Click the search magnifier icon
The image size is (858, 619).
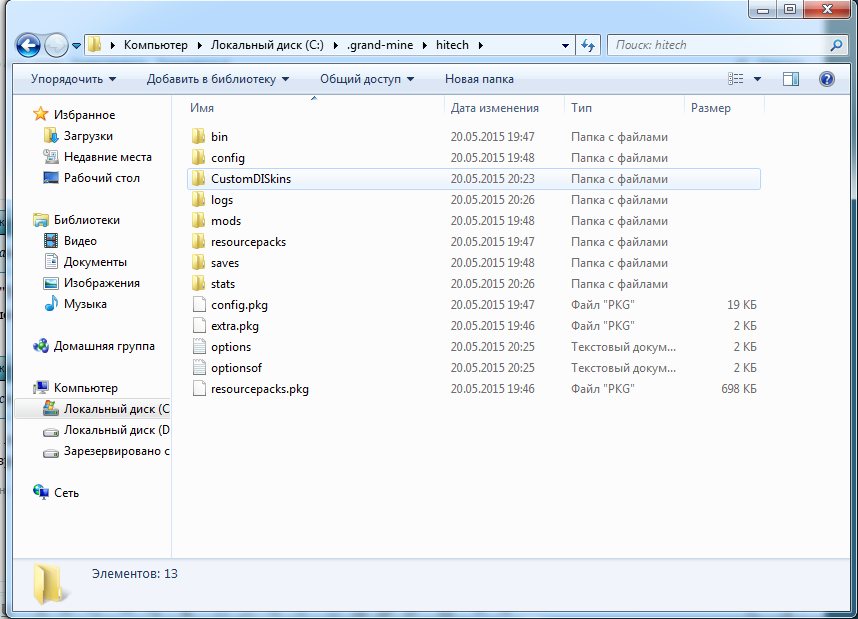pos(836,45)
